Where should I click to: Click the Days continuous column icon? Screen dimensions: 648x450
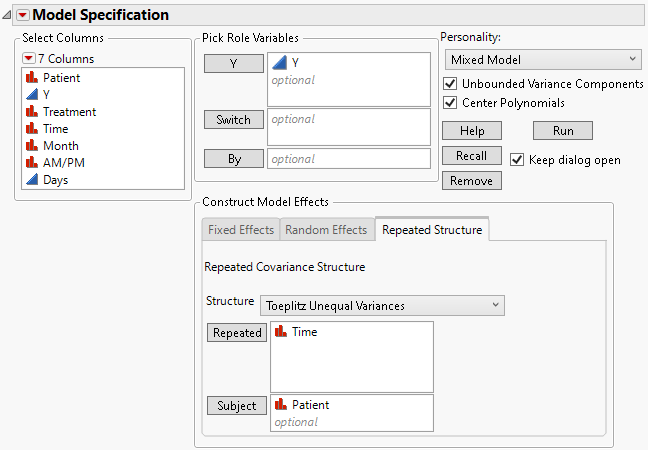pyautogui.click(x=31, y=180)
